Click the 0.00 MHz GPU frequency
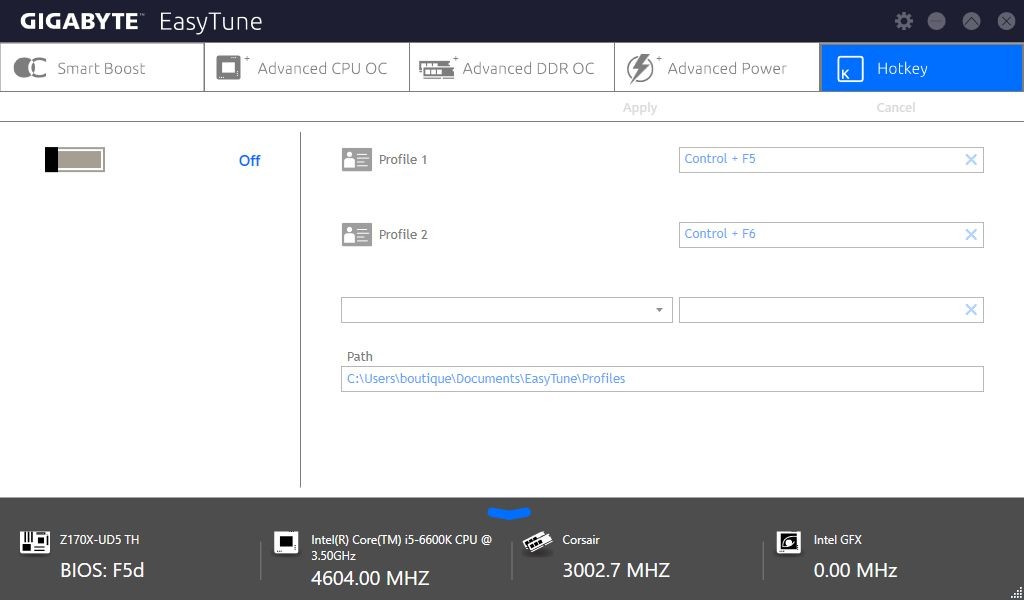1024x600 pixels. [856, 571]
